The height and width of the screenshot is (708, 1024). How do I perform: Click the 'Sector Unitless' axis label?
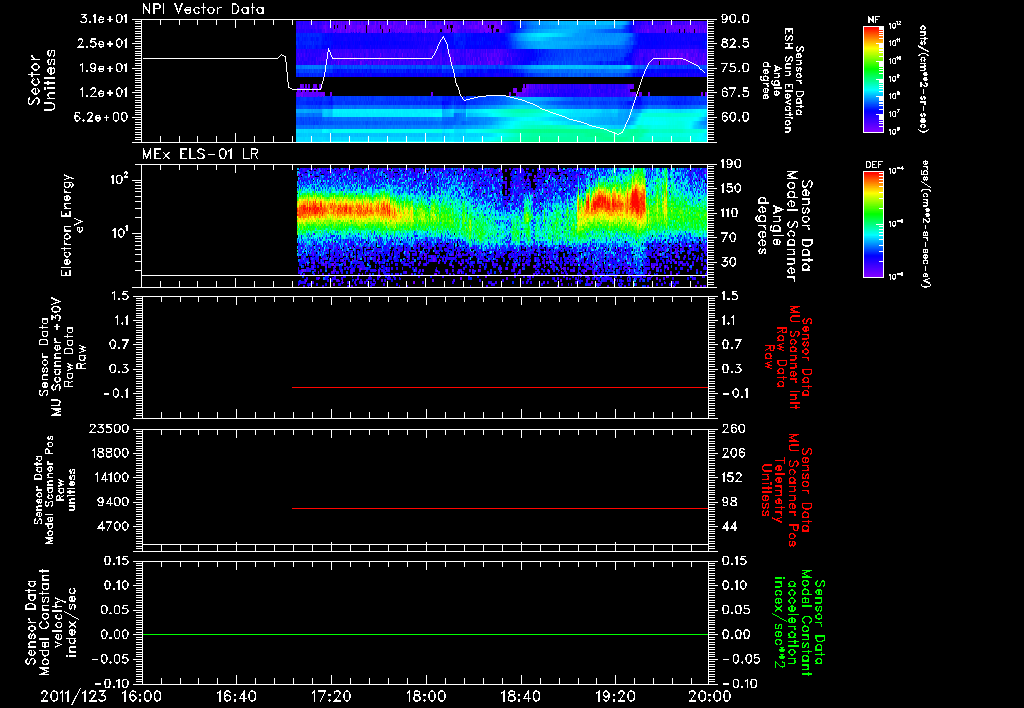[42, 80]
